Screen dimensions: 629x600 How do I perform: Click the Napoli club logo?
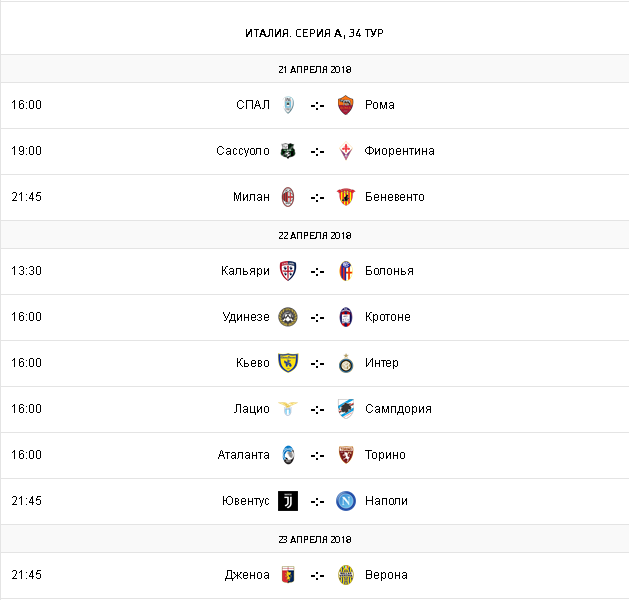tap(346, 501)
